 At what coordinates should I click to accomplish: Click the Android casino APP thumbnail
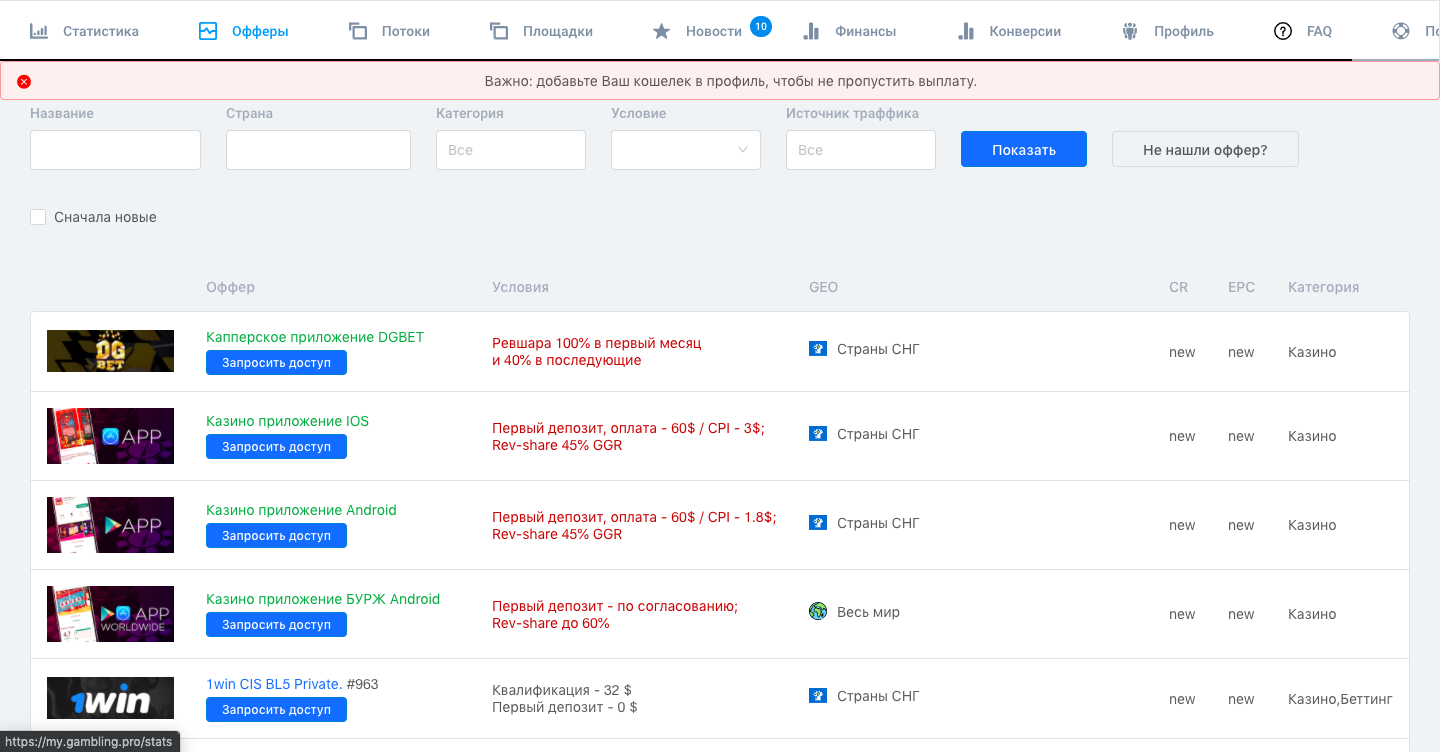tap(110, 525)
